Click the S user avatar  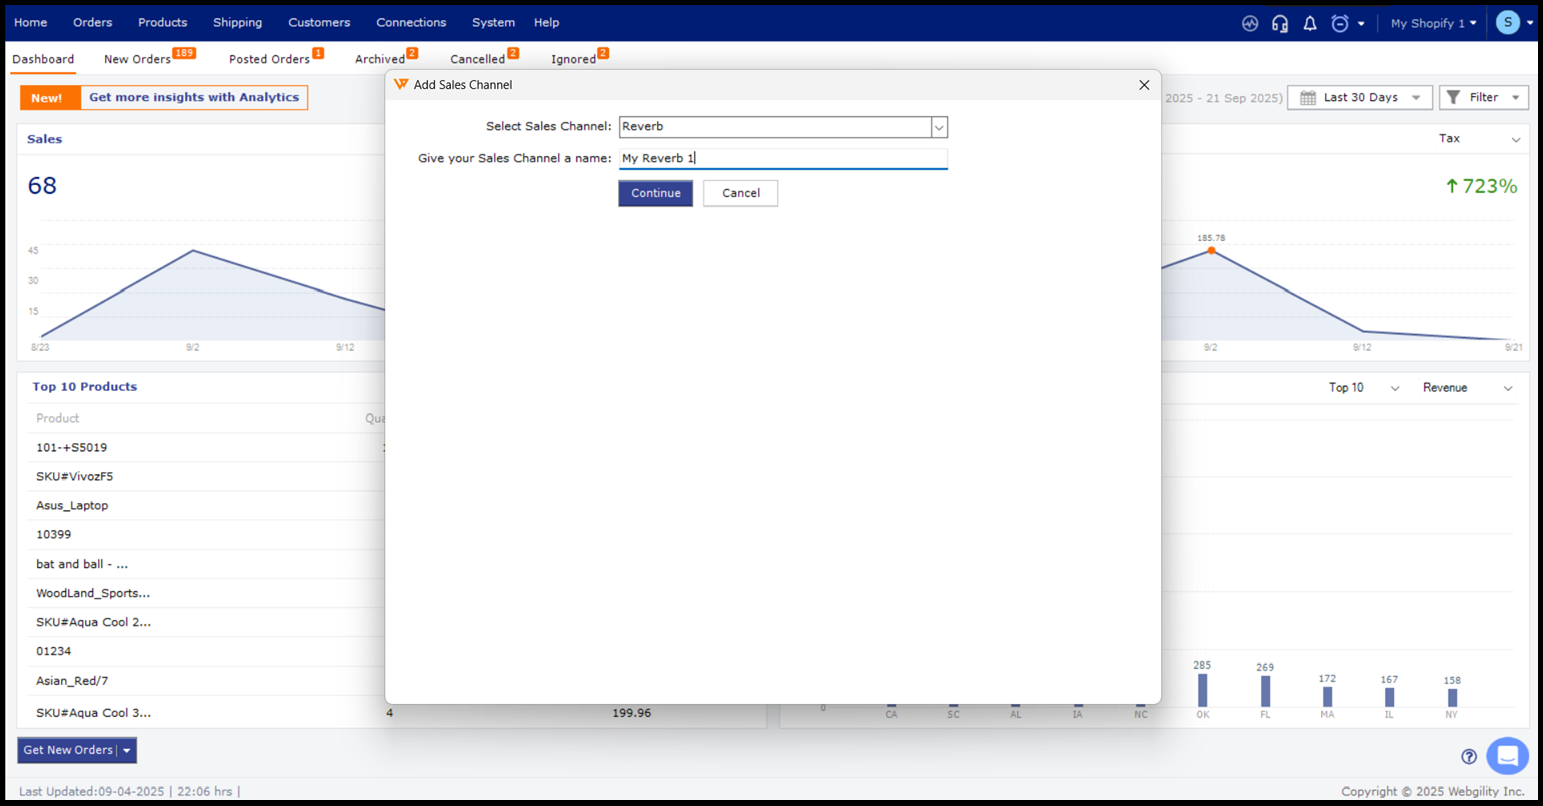click(x=1508, y=23)
